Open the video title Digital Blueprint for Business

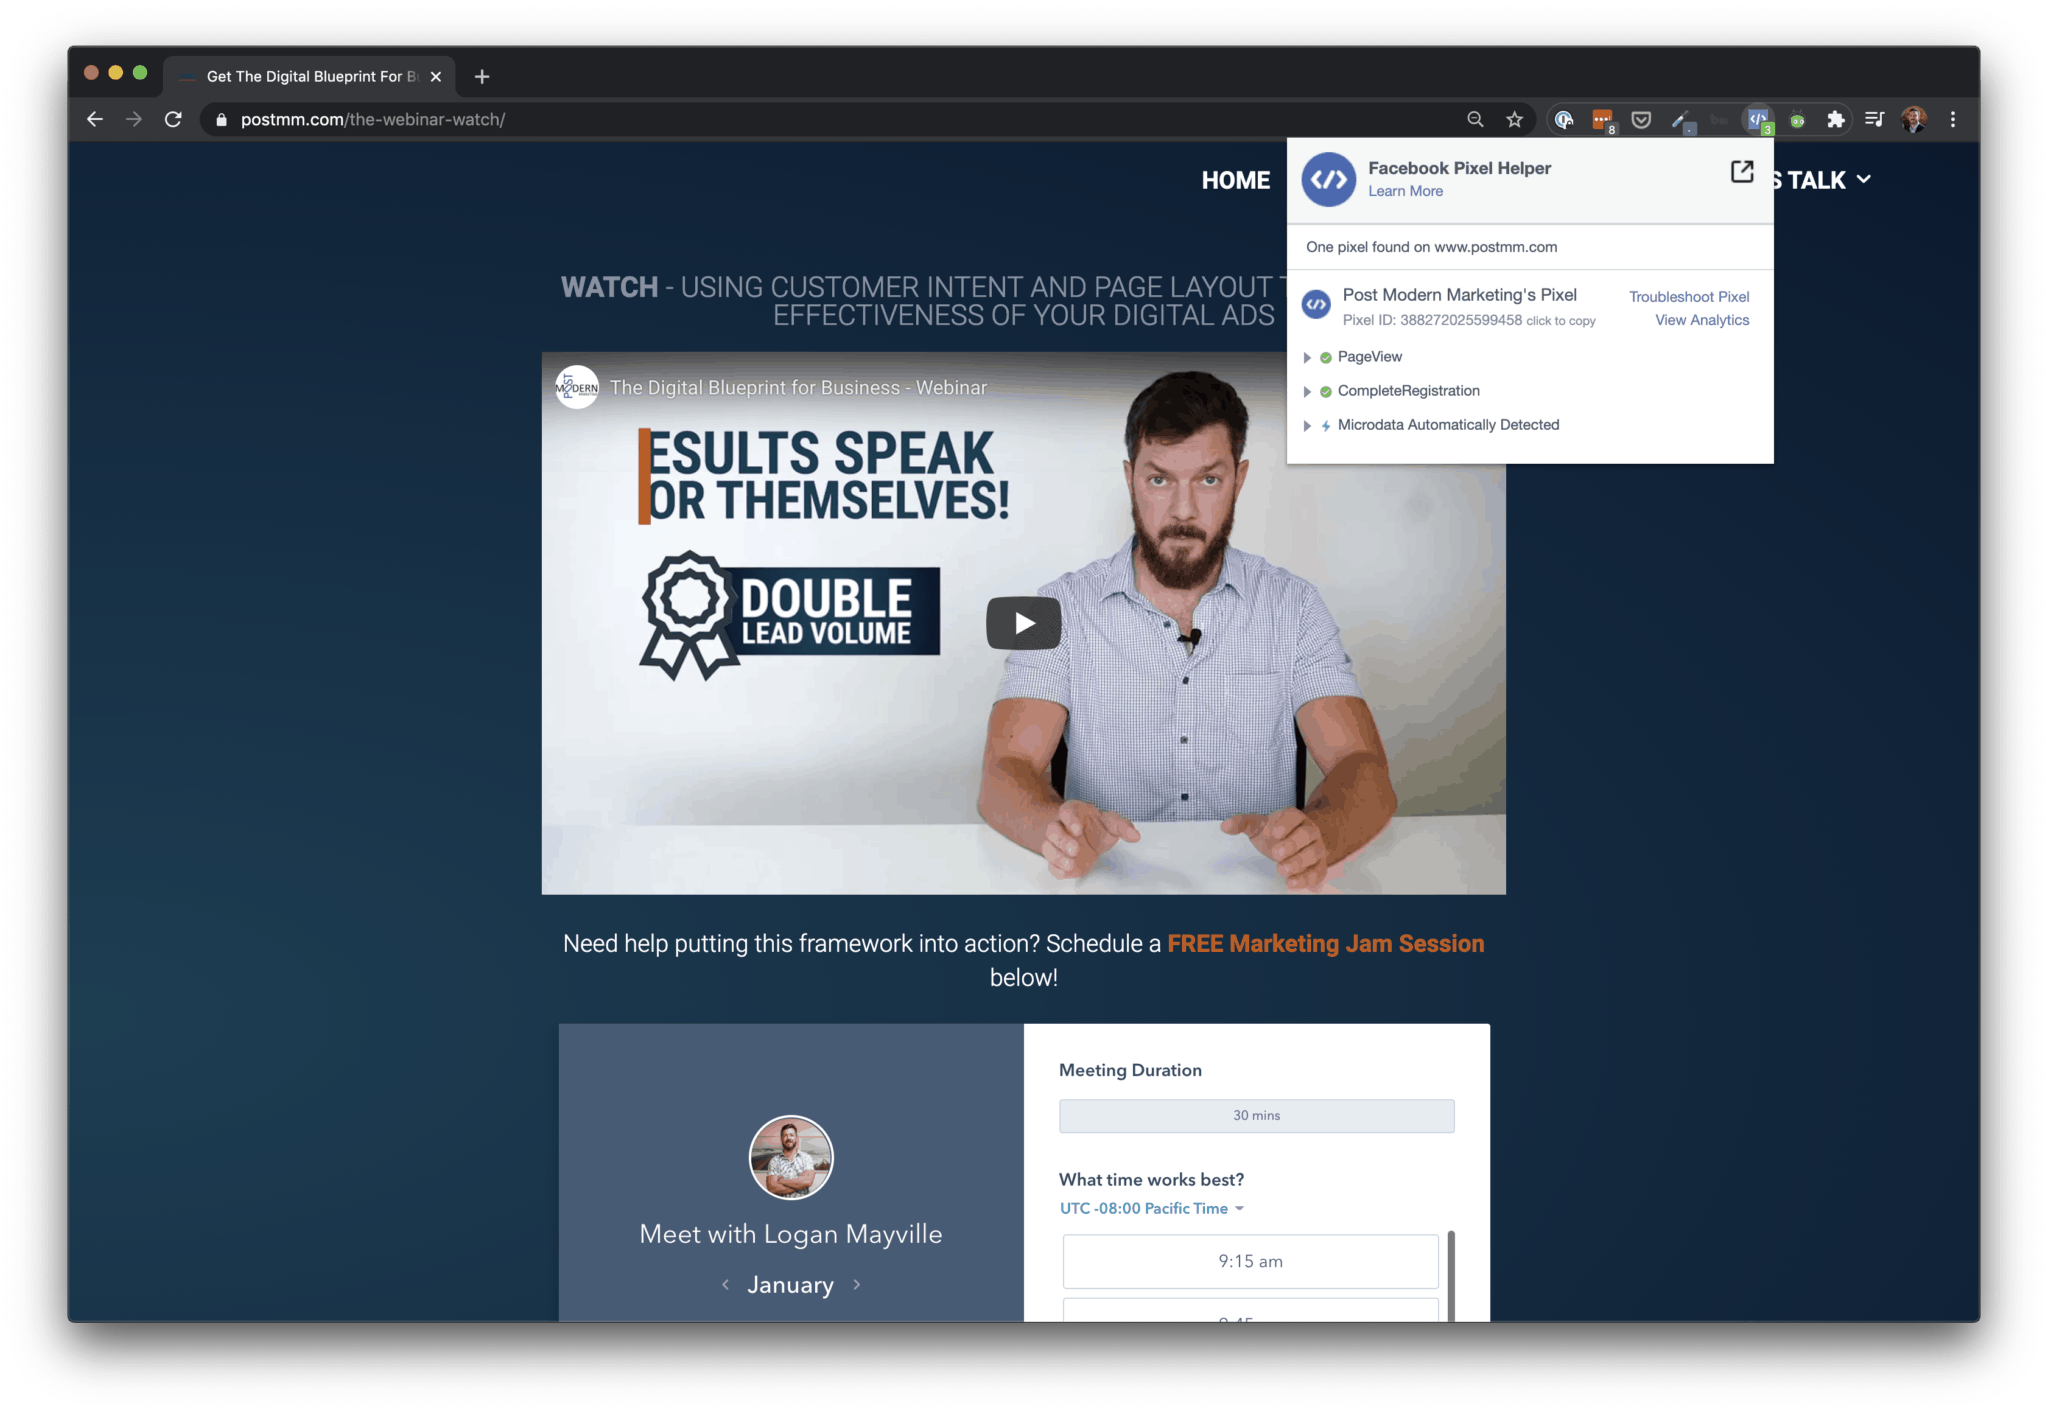pos(798,387)
